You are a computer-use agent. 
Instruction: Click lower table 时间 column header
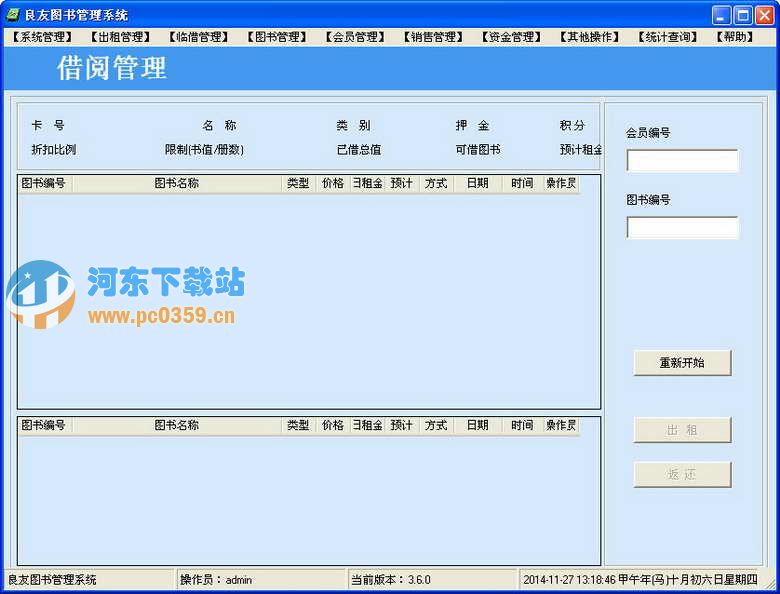tap(522, 425)
